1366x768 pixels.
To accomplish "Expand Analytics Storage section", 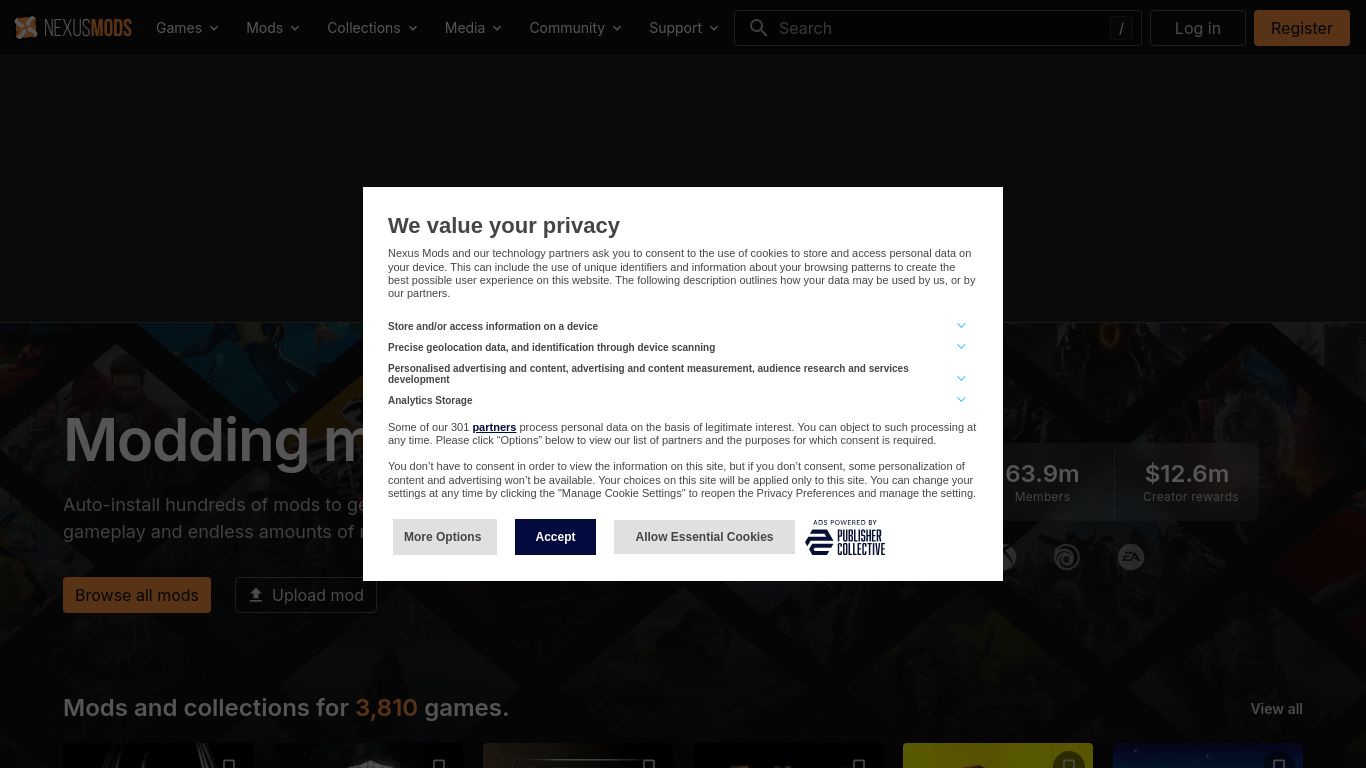I will click(961, 400).
